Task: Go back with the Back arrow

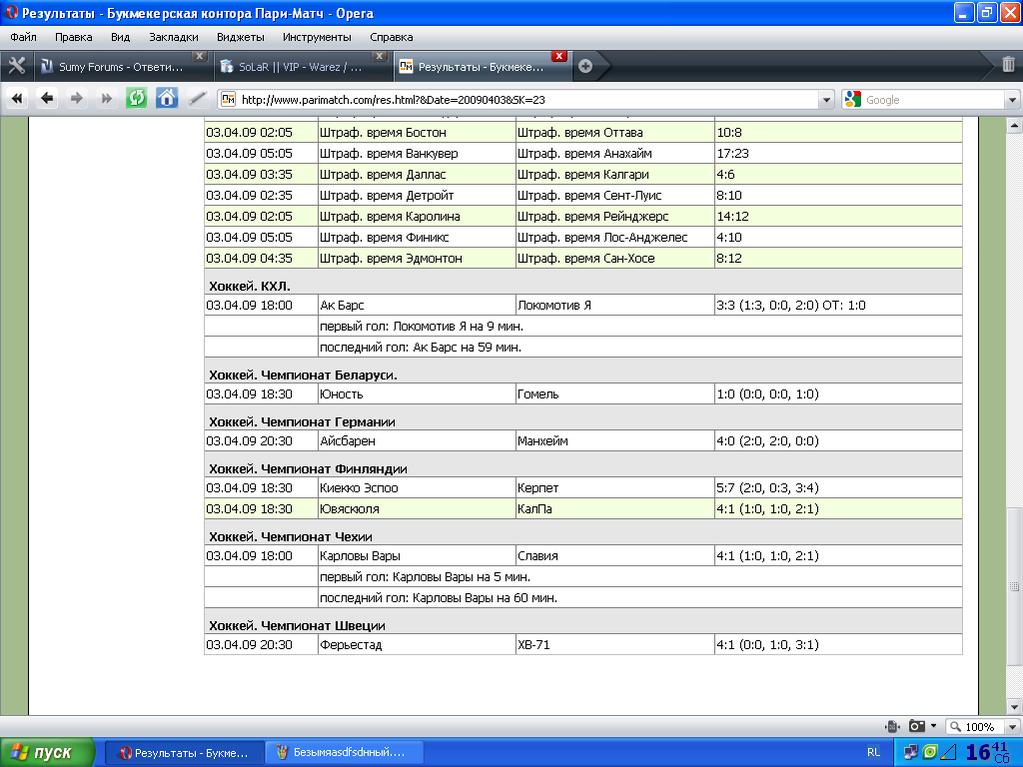Action: point(47,98)
